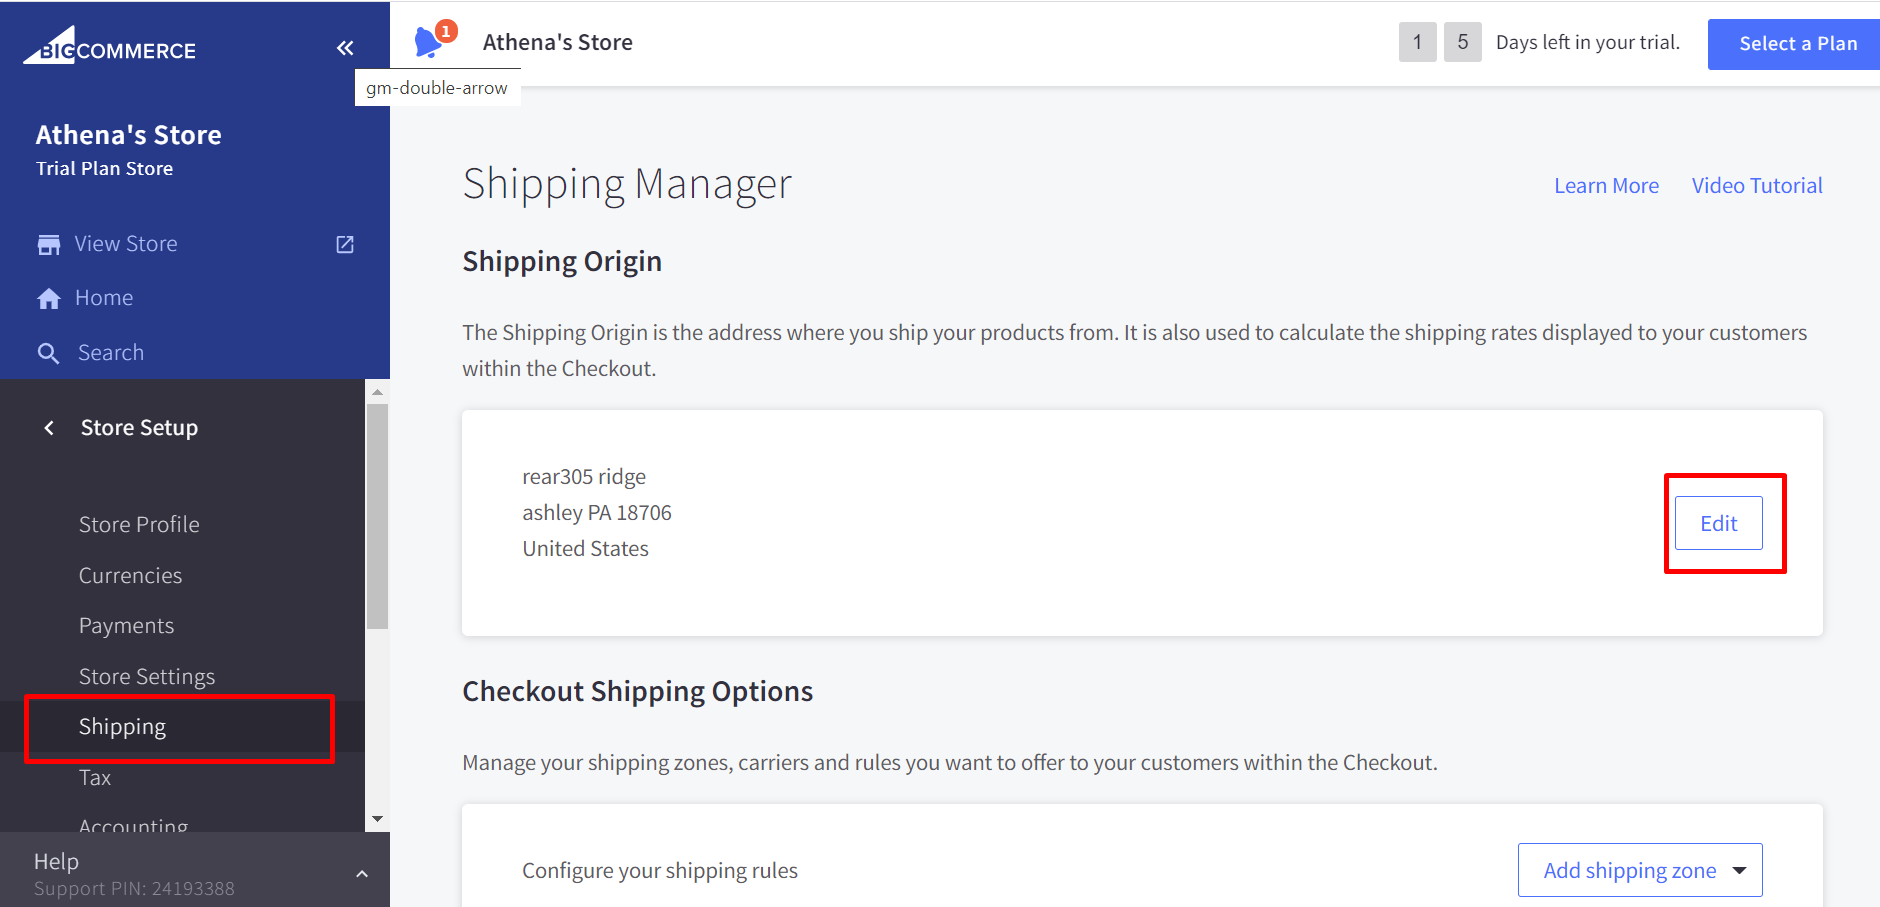
Task: Expand the Help section chevron
Action: [362, 874]
